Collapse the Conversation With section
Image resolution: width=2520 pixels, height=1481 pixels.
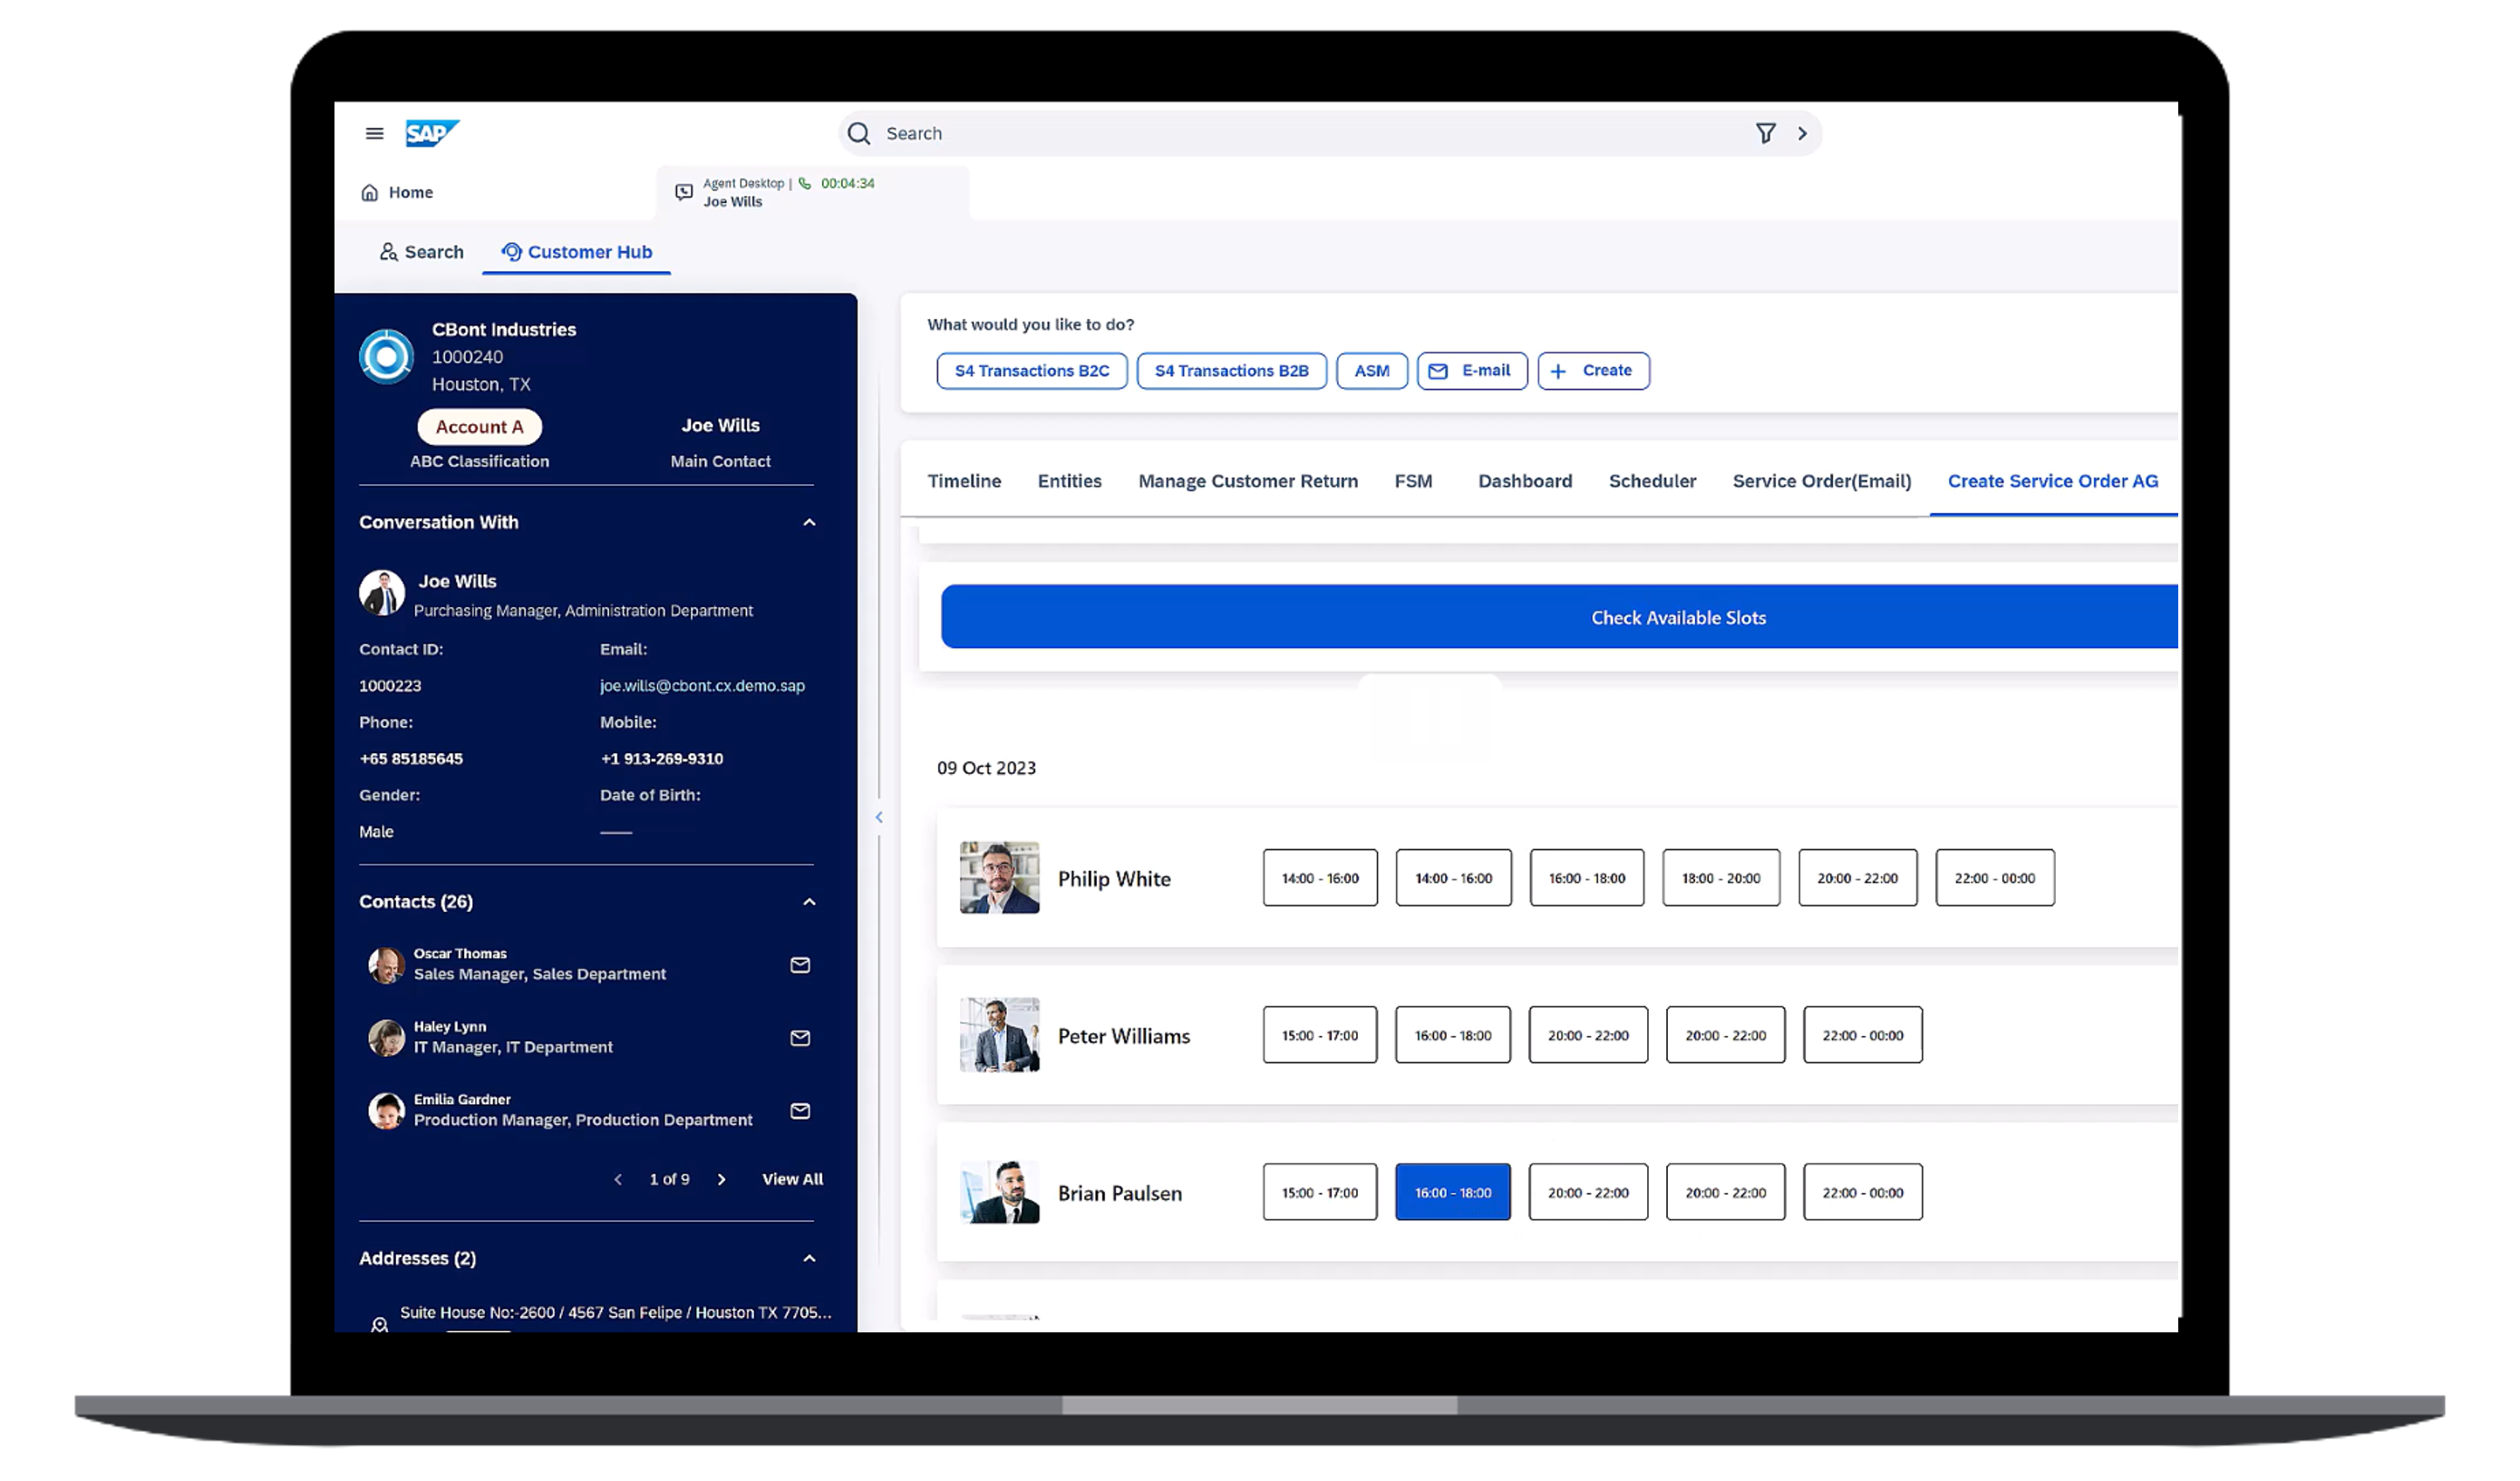point(809,522)
